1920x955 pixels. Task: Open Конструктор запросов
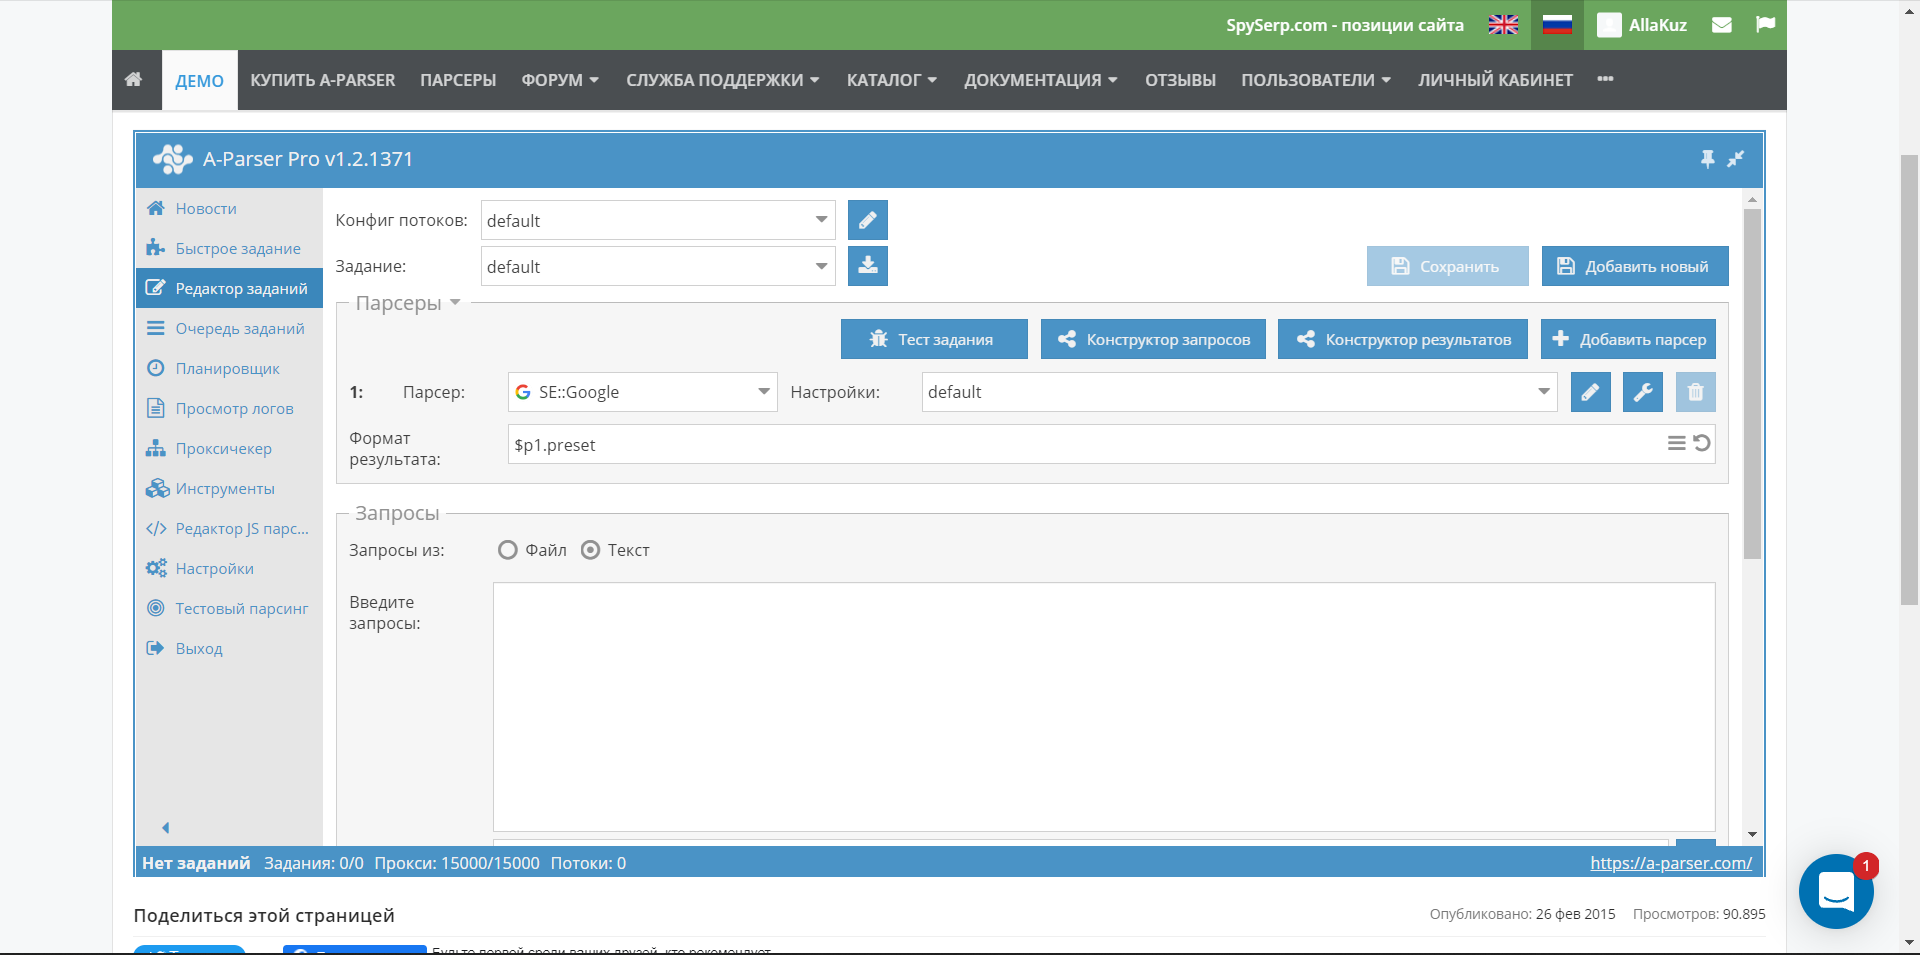[1153, 339]
